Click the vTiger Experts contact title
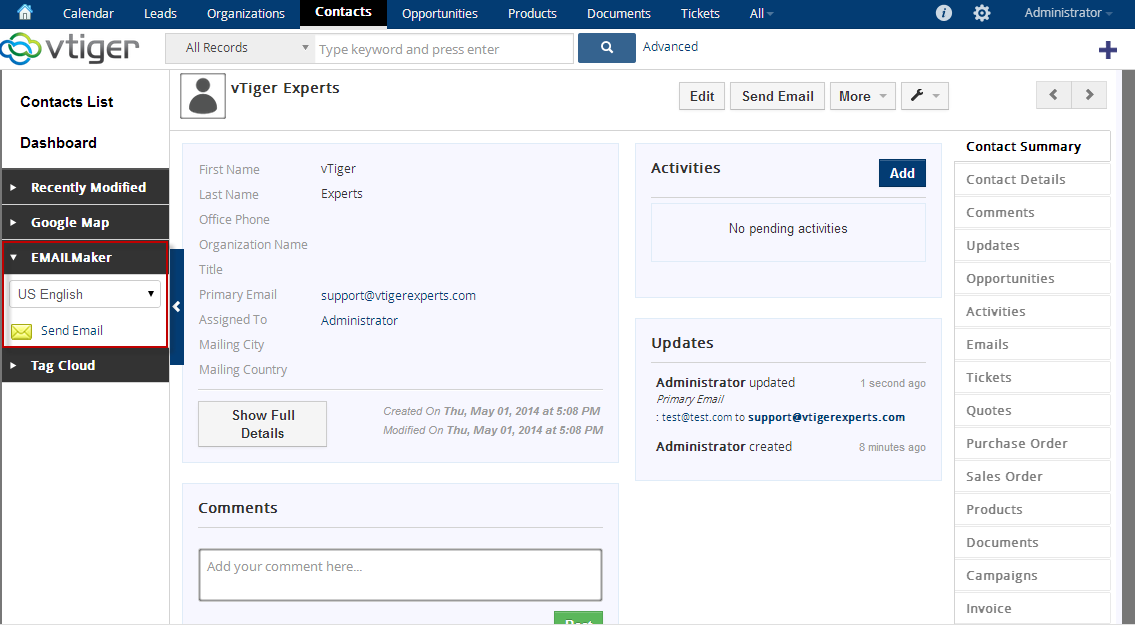 click(x=285, y=88)
